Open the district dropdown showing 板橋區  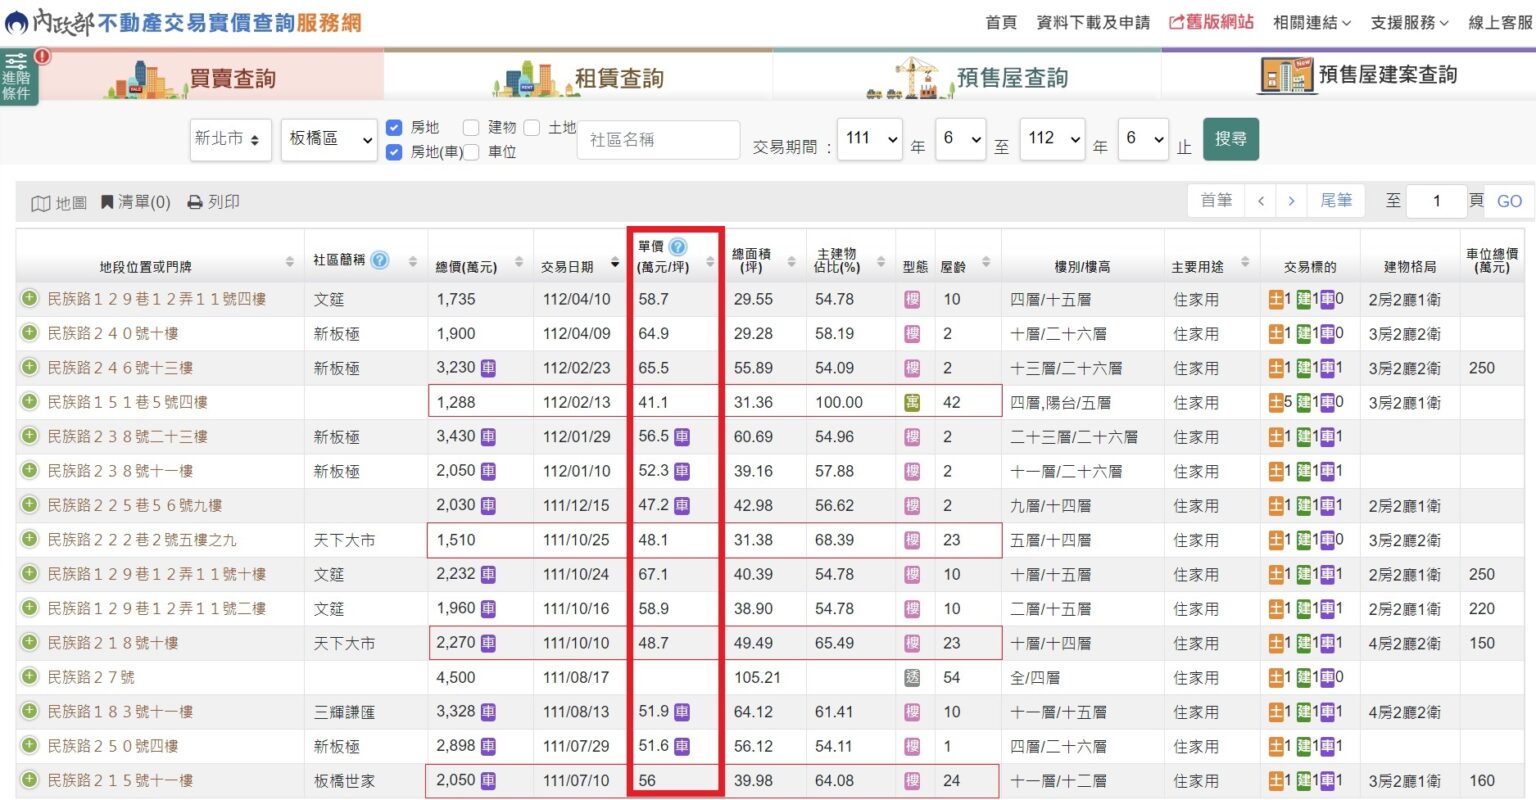pos(329,139)
